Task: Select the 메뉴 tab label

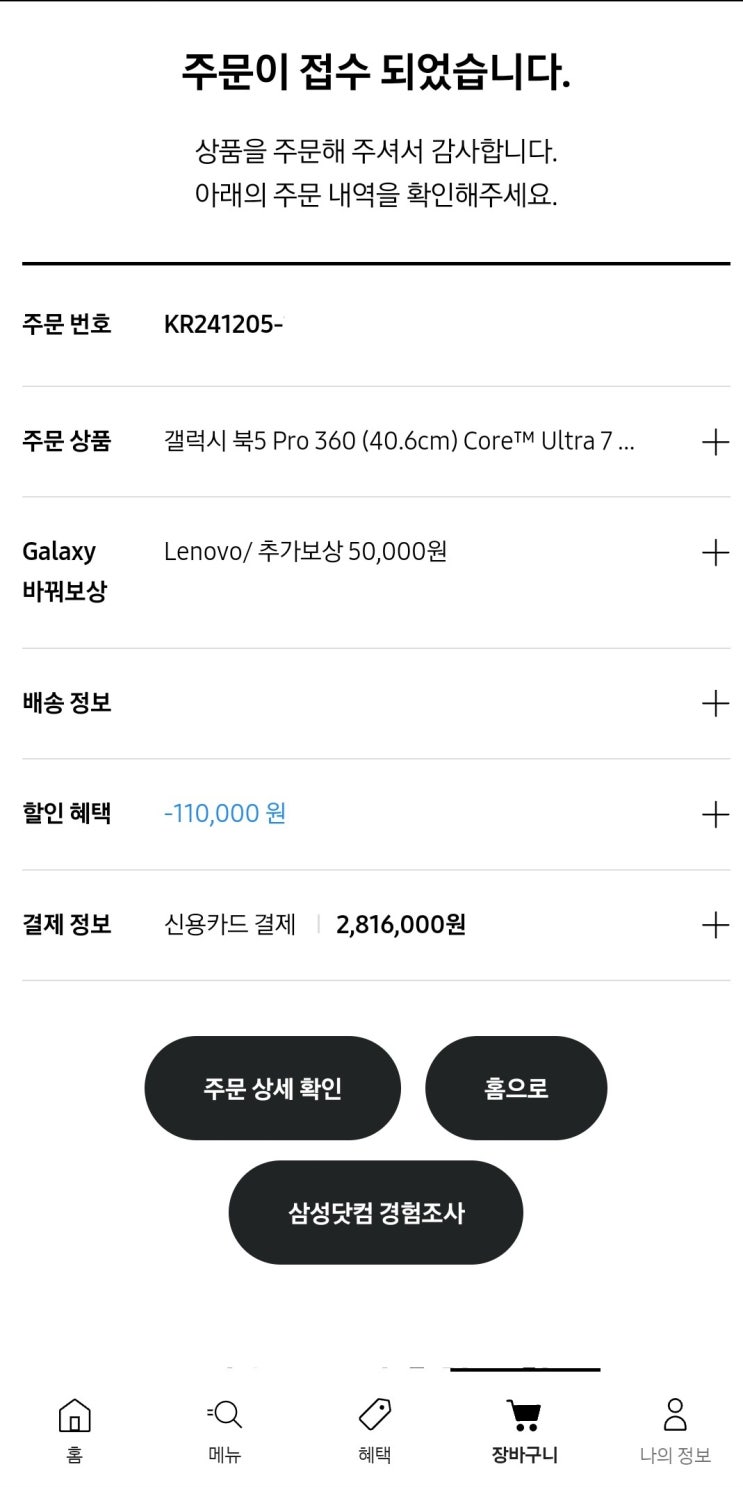Action: [225, 1455]
